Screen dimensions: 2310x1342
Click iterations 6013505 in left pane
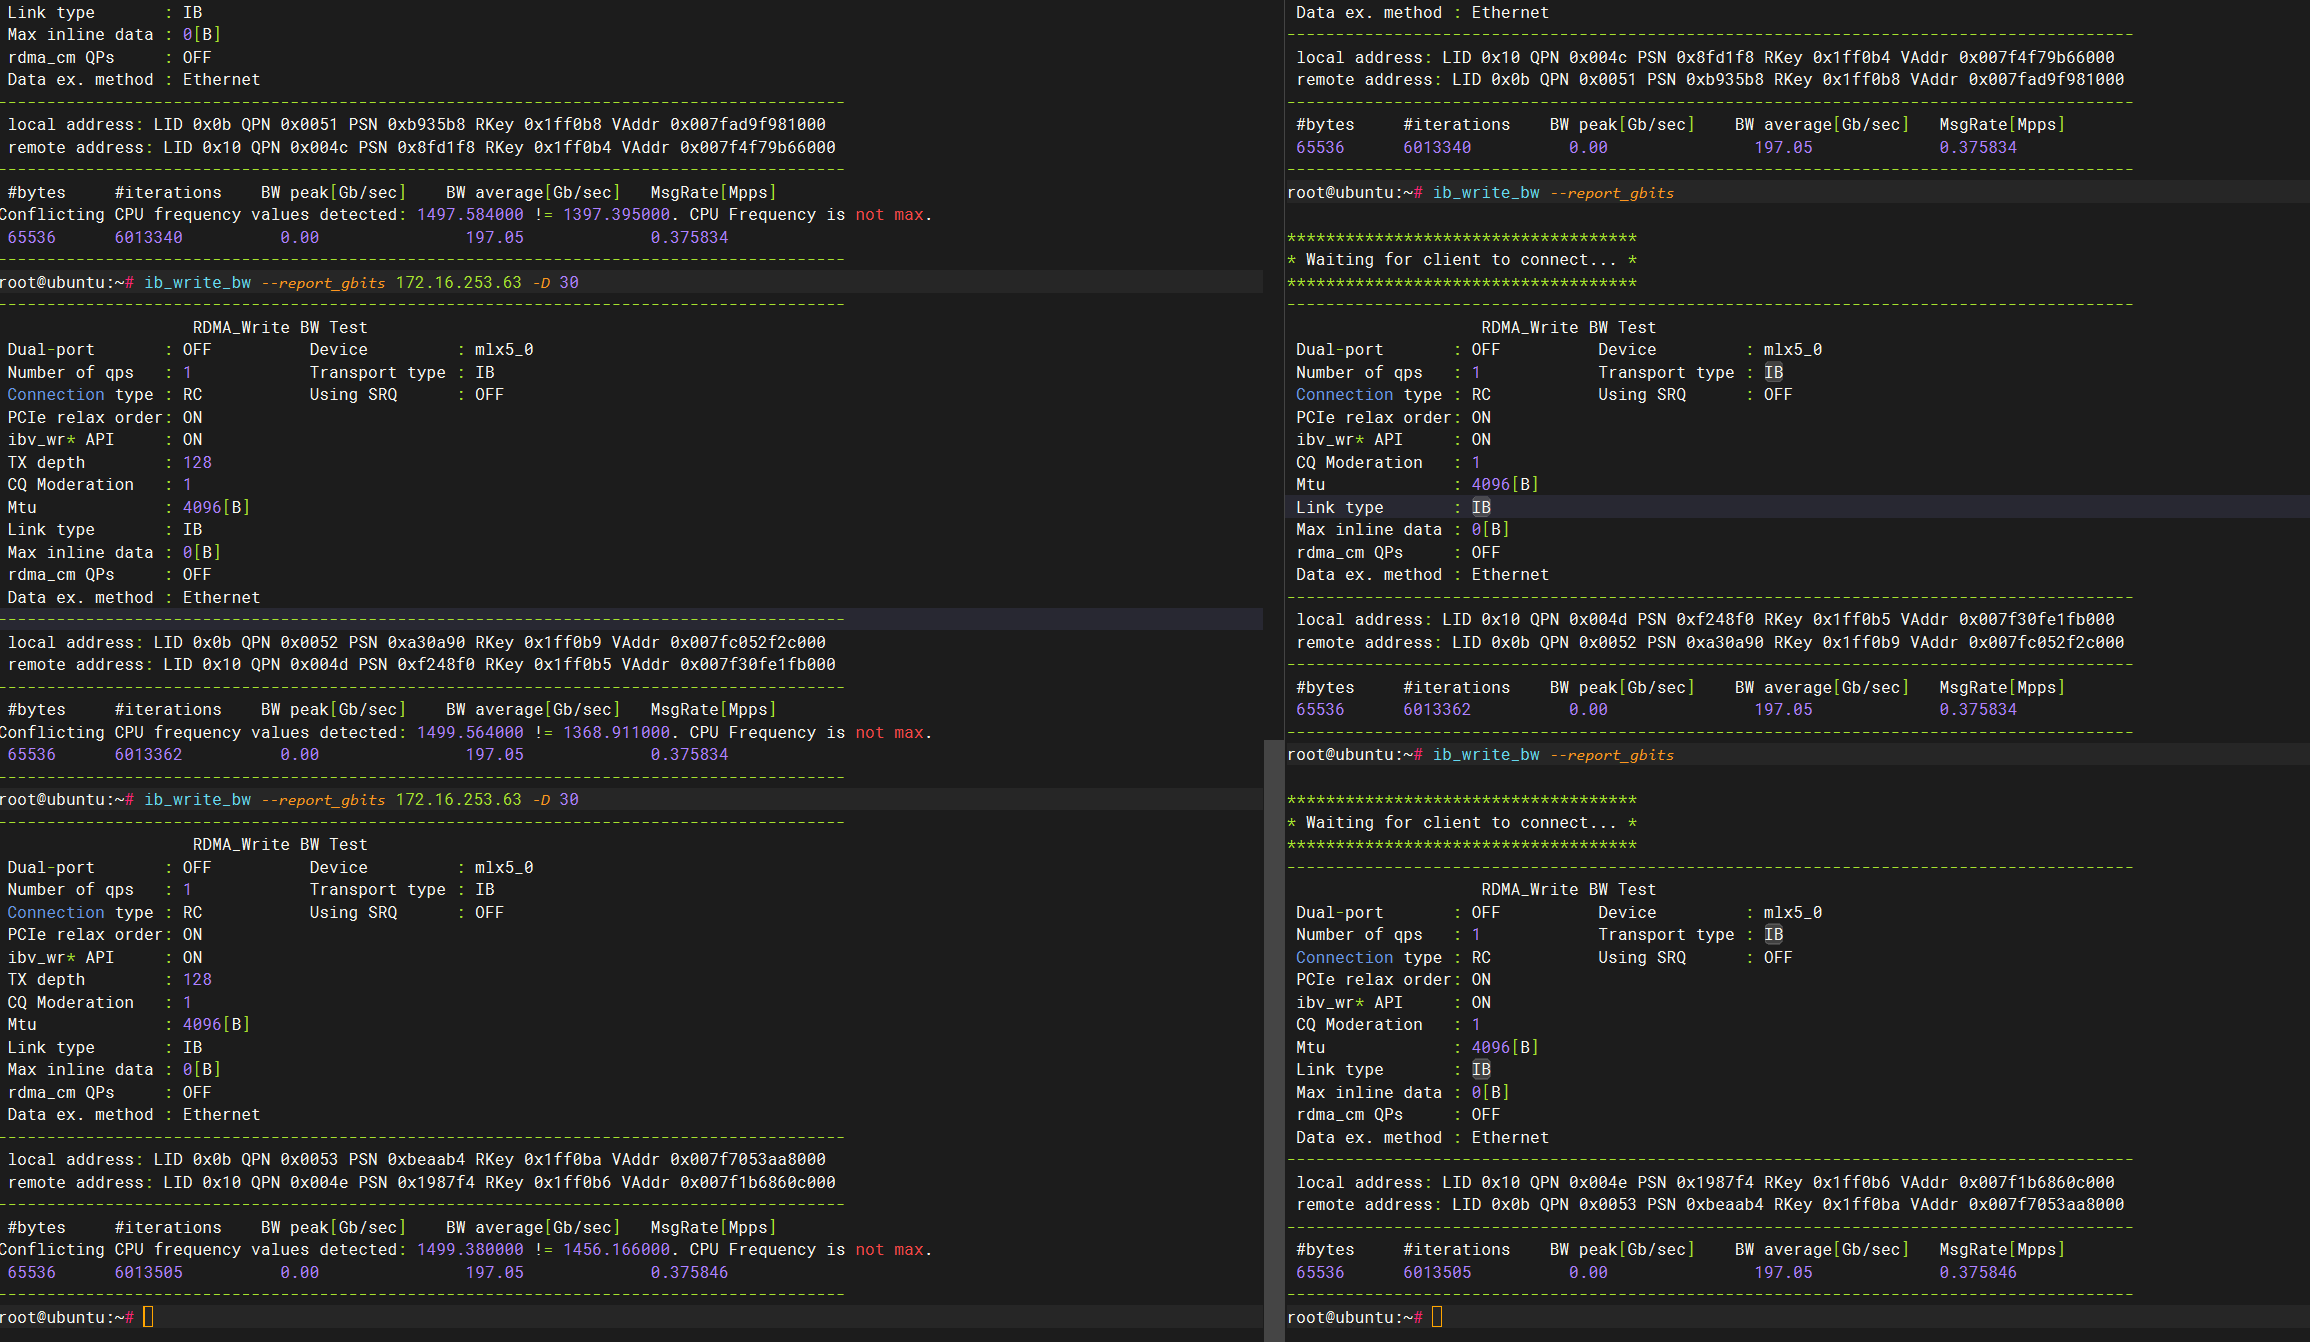148,1273
